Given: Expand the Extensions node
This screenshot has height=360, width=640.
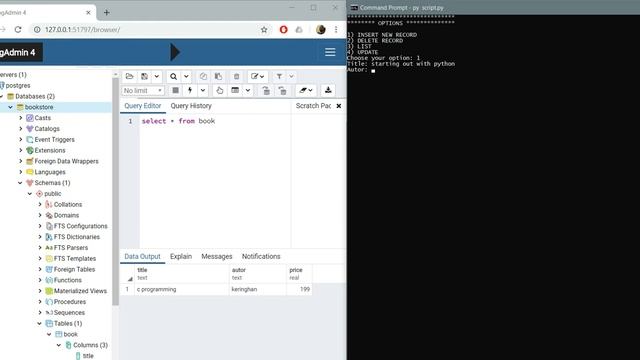Looking at the screenshot, I should [21, 150].
